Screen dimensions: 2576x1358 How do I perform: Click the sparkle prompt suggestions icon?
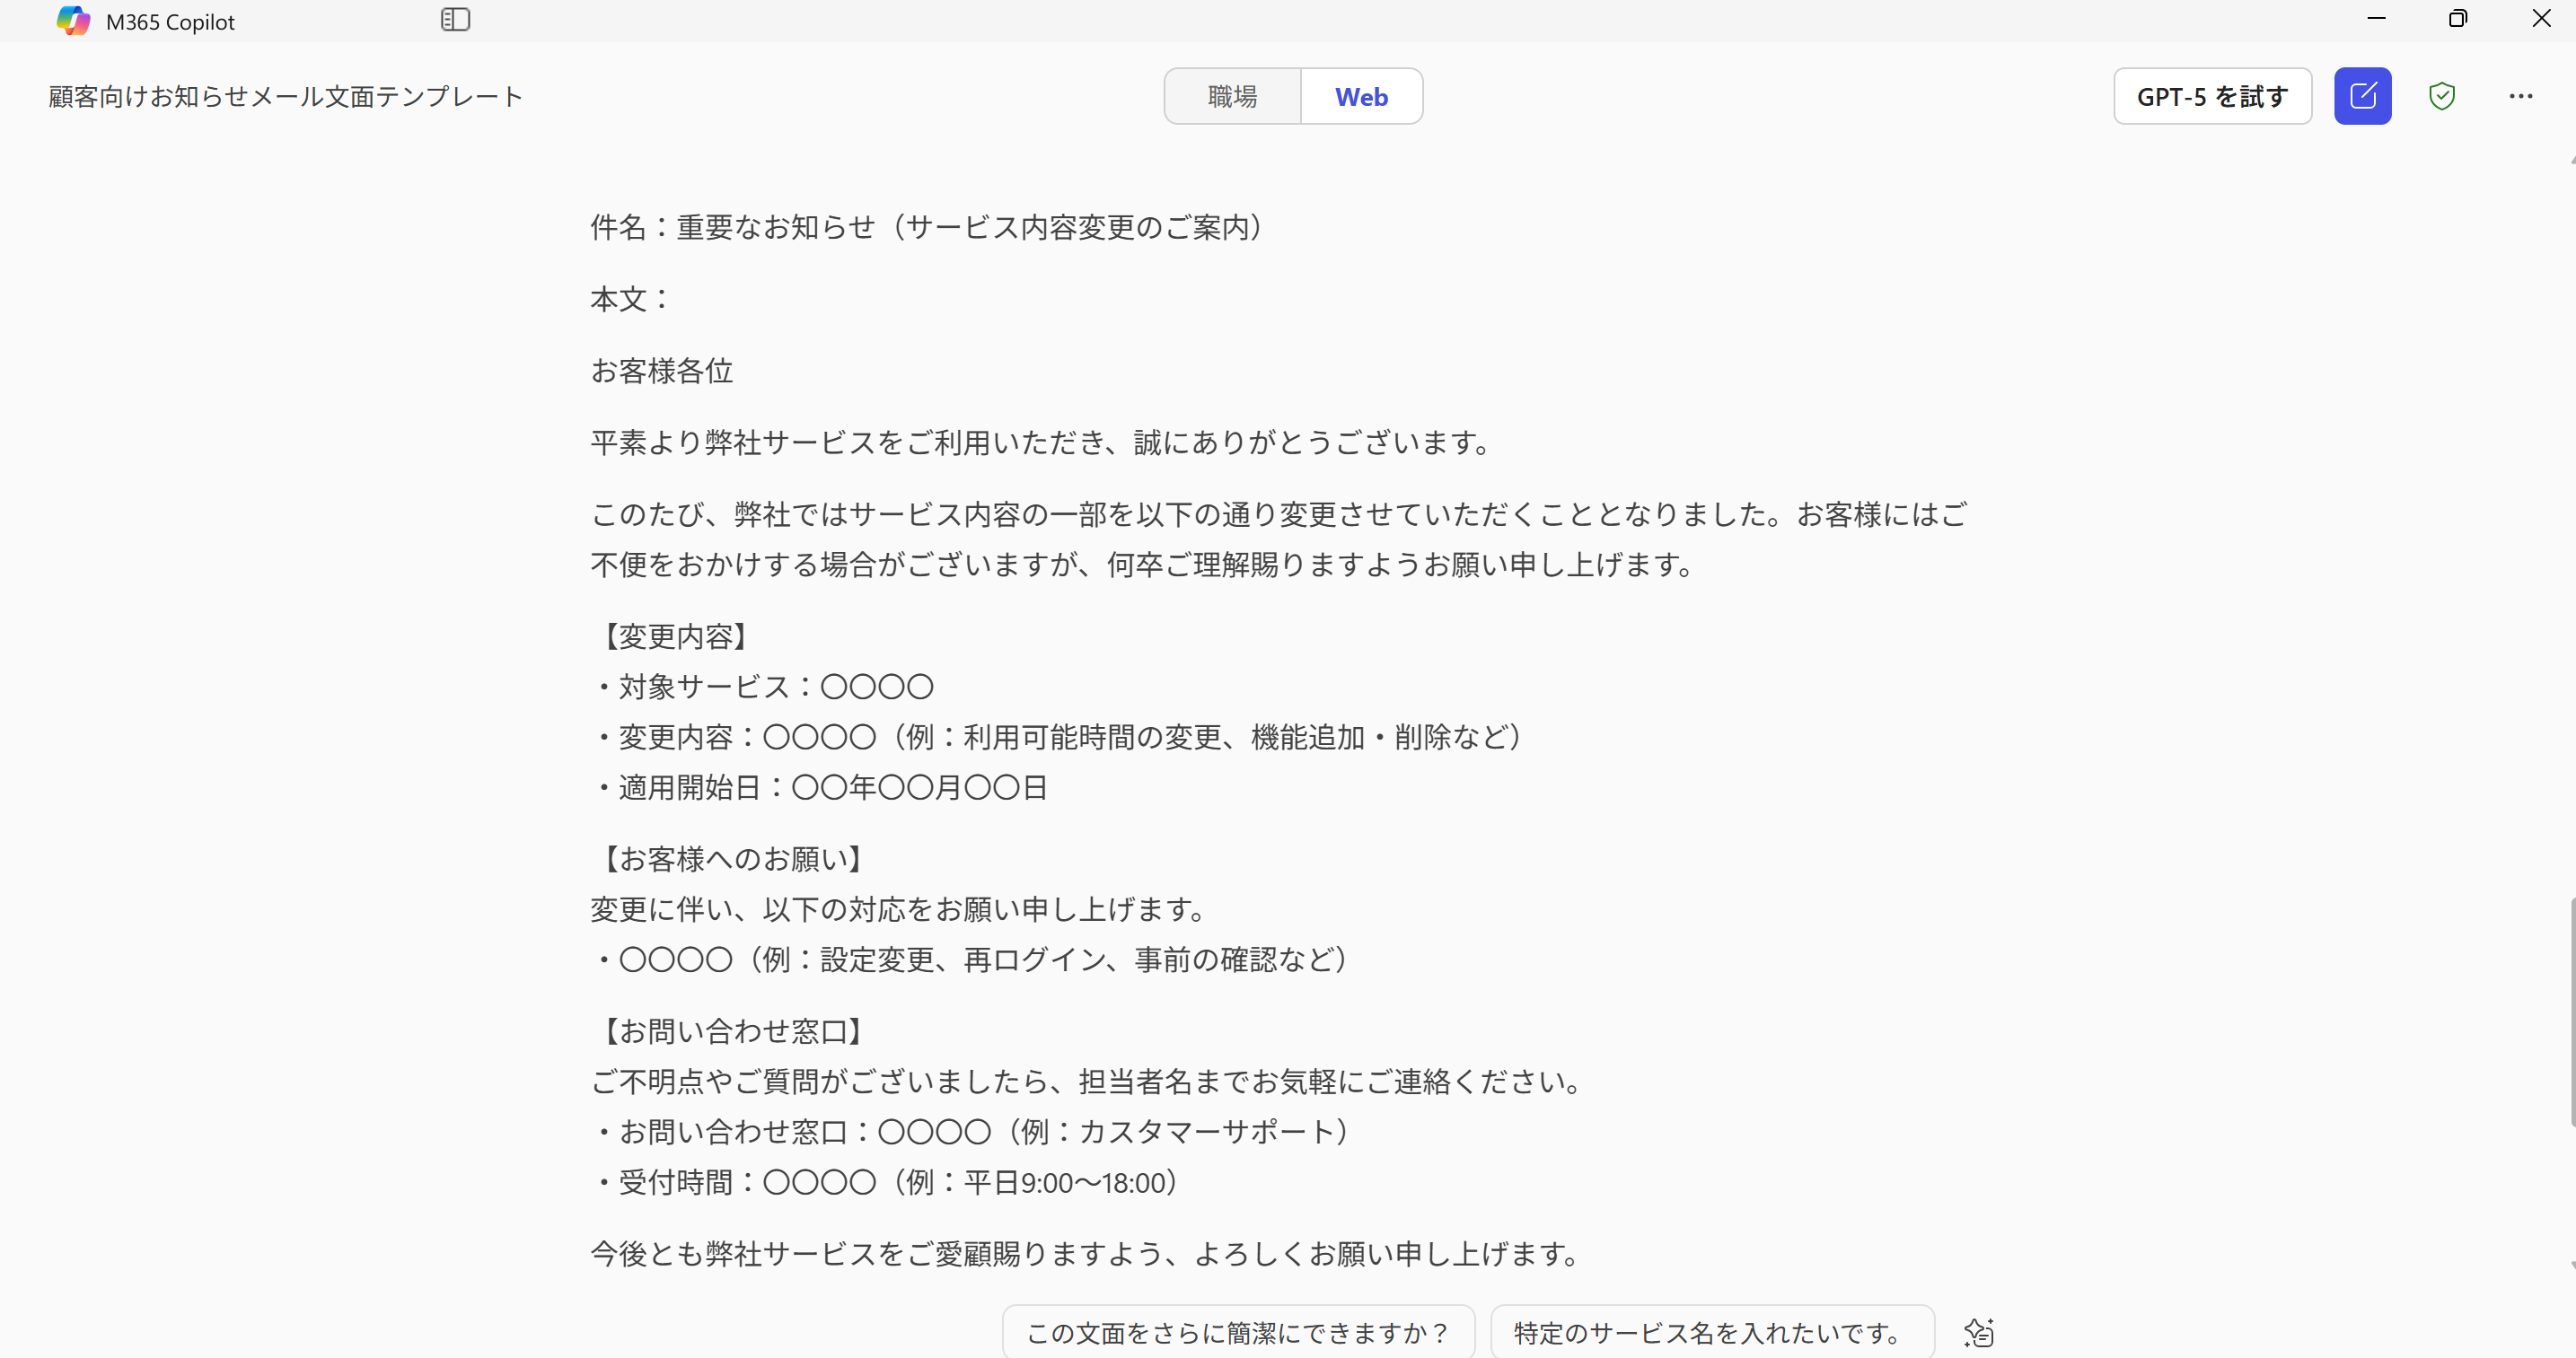(1979, 1332)
